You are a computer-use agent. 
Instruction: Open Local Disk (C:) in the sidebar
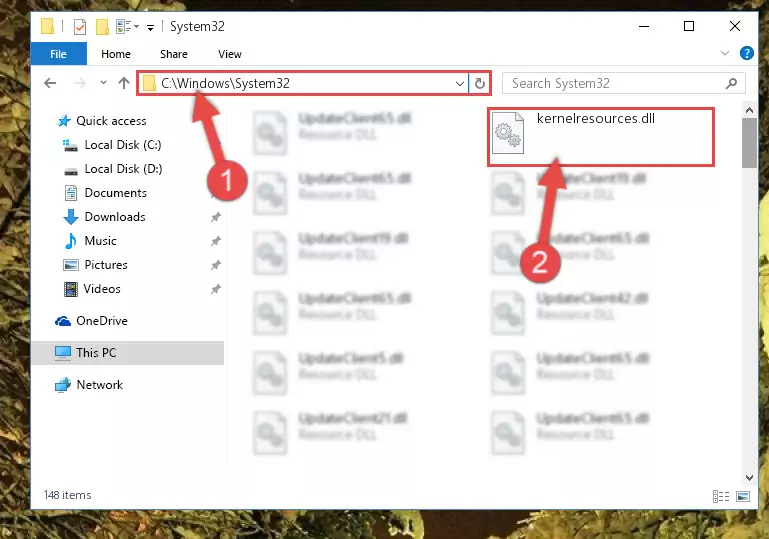pos(123,145)
